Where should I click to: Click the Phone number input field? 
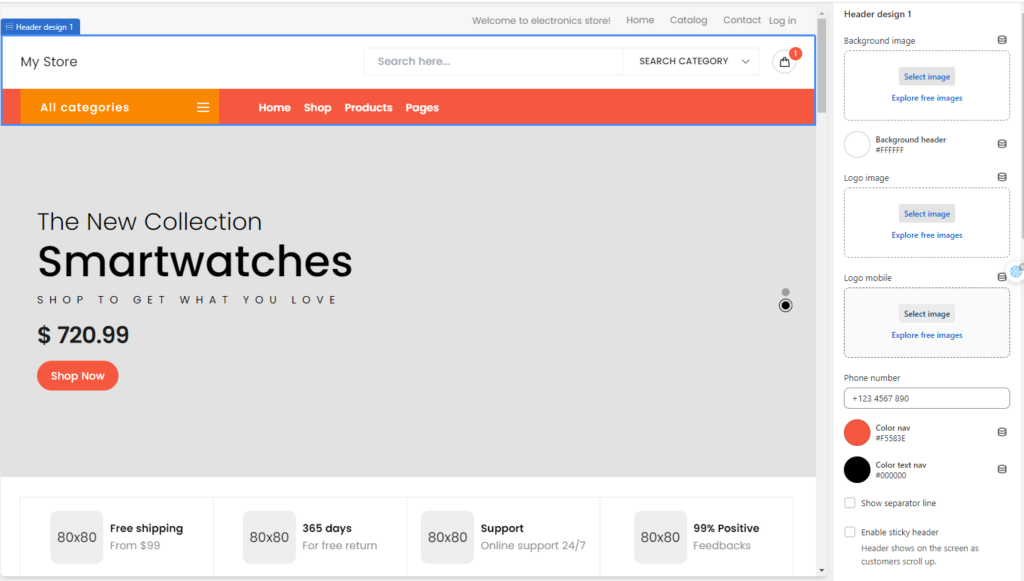pos(927,398)
